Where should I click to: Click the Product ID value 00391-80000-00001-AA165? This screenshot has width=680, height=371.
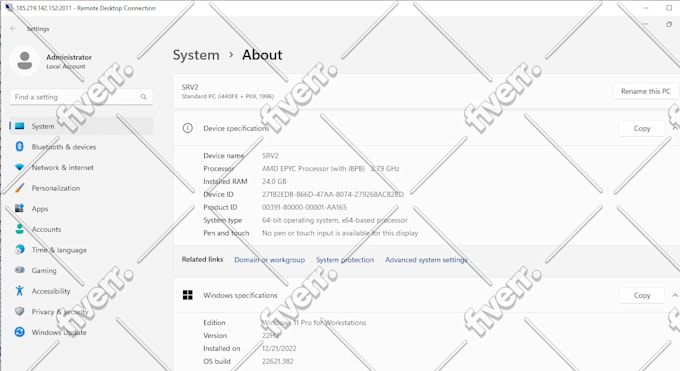[x=304, y=207]
